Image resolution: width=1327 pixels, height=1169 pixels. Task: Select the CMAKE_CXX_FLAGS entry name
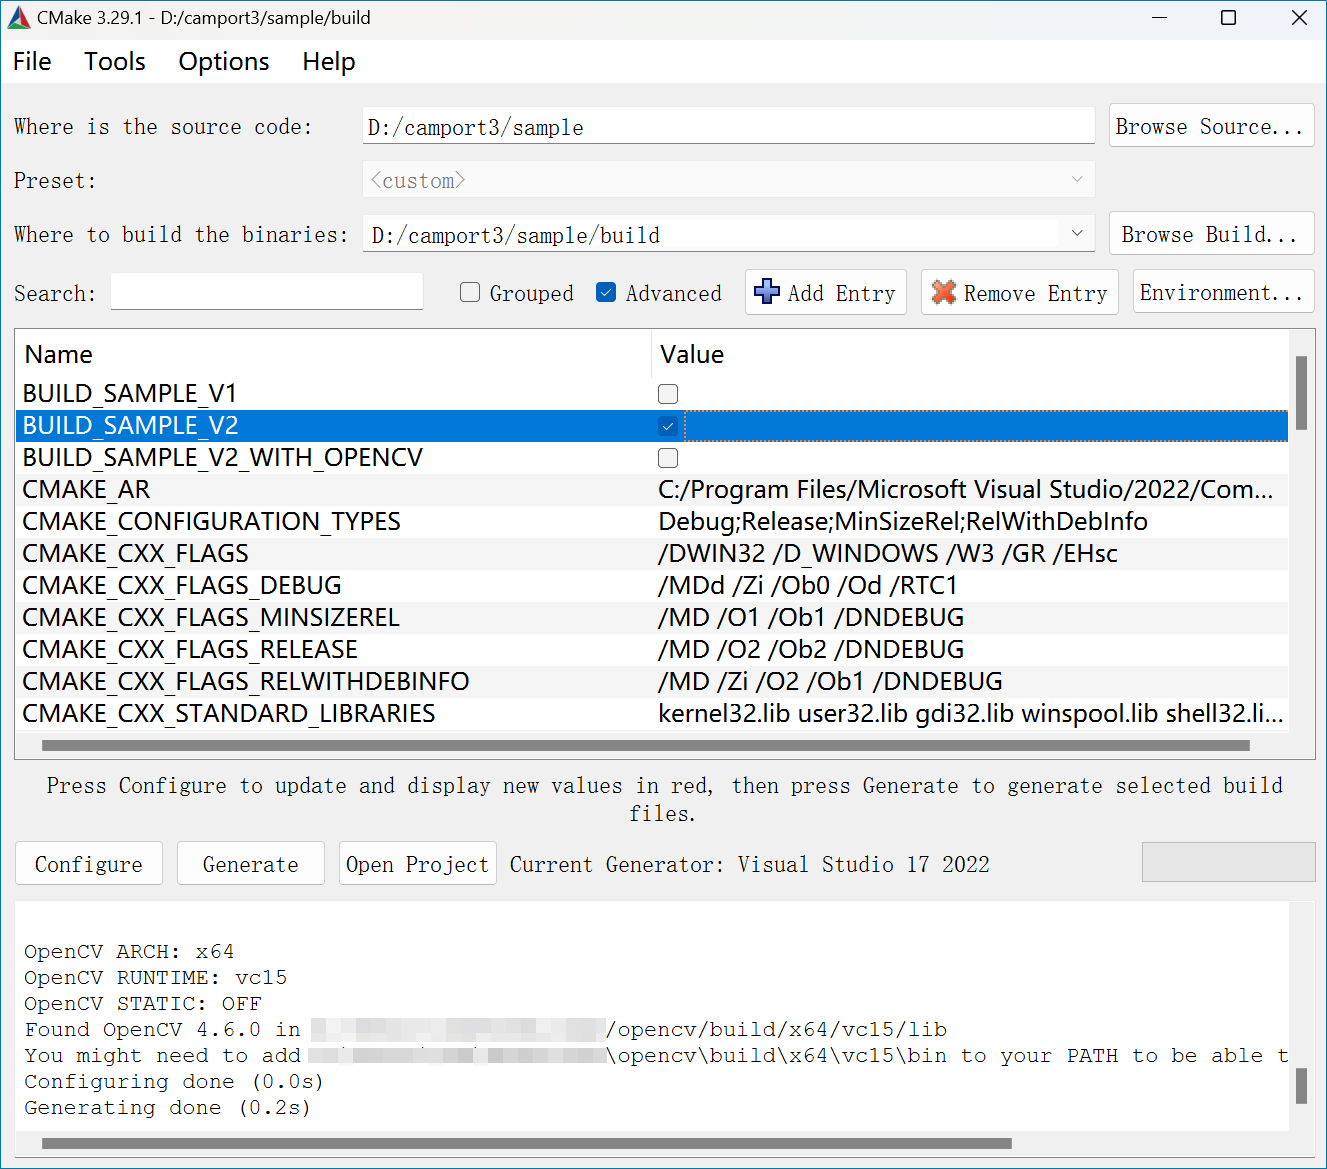tap(136, 554)
